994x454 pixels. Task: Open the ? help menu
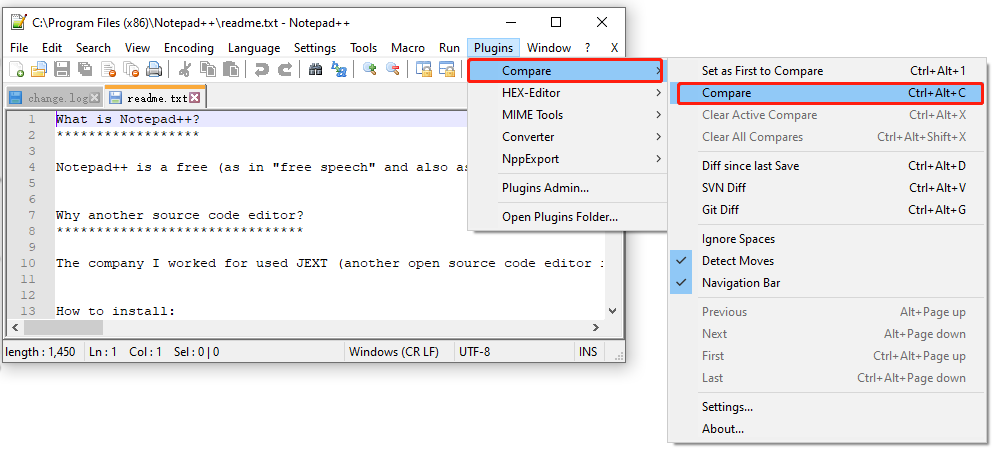point(588,48)
